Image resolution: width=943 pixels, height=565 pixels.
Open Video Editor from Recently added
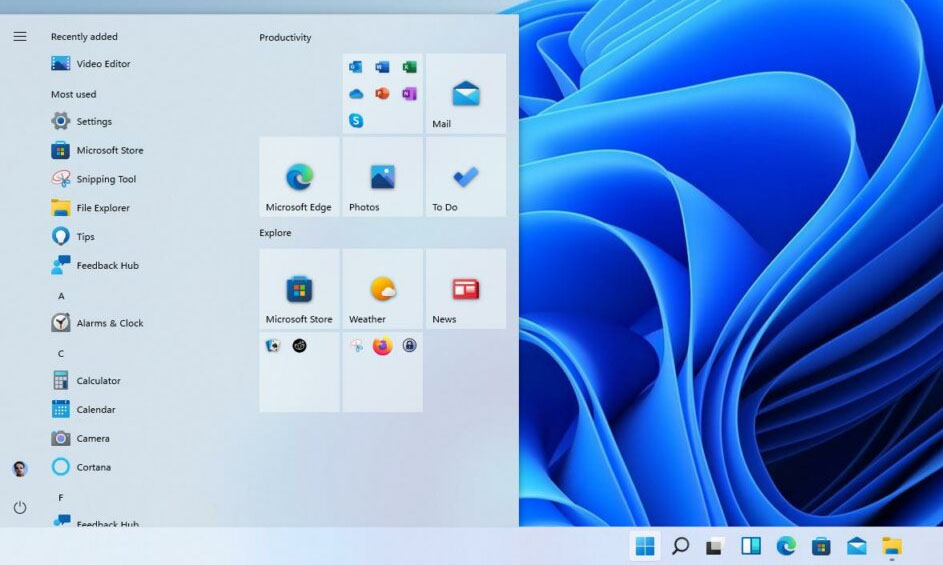click(91, 63)
